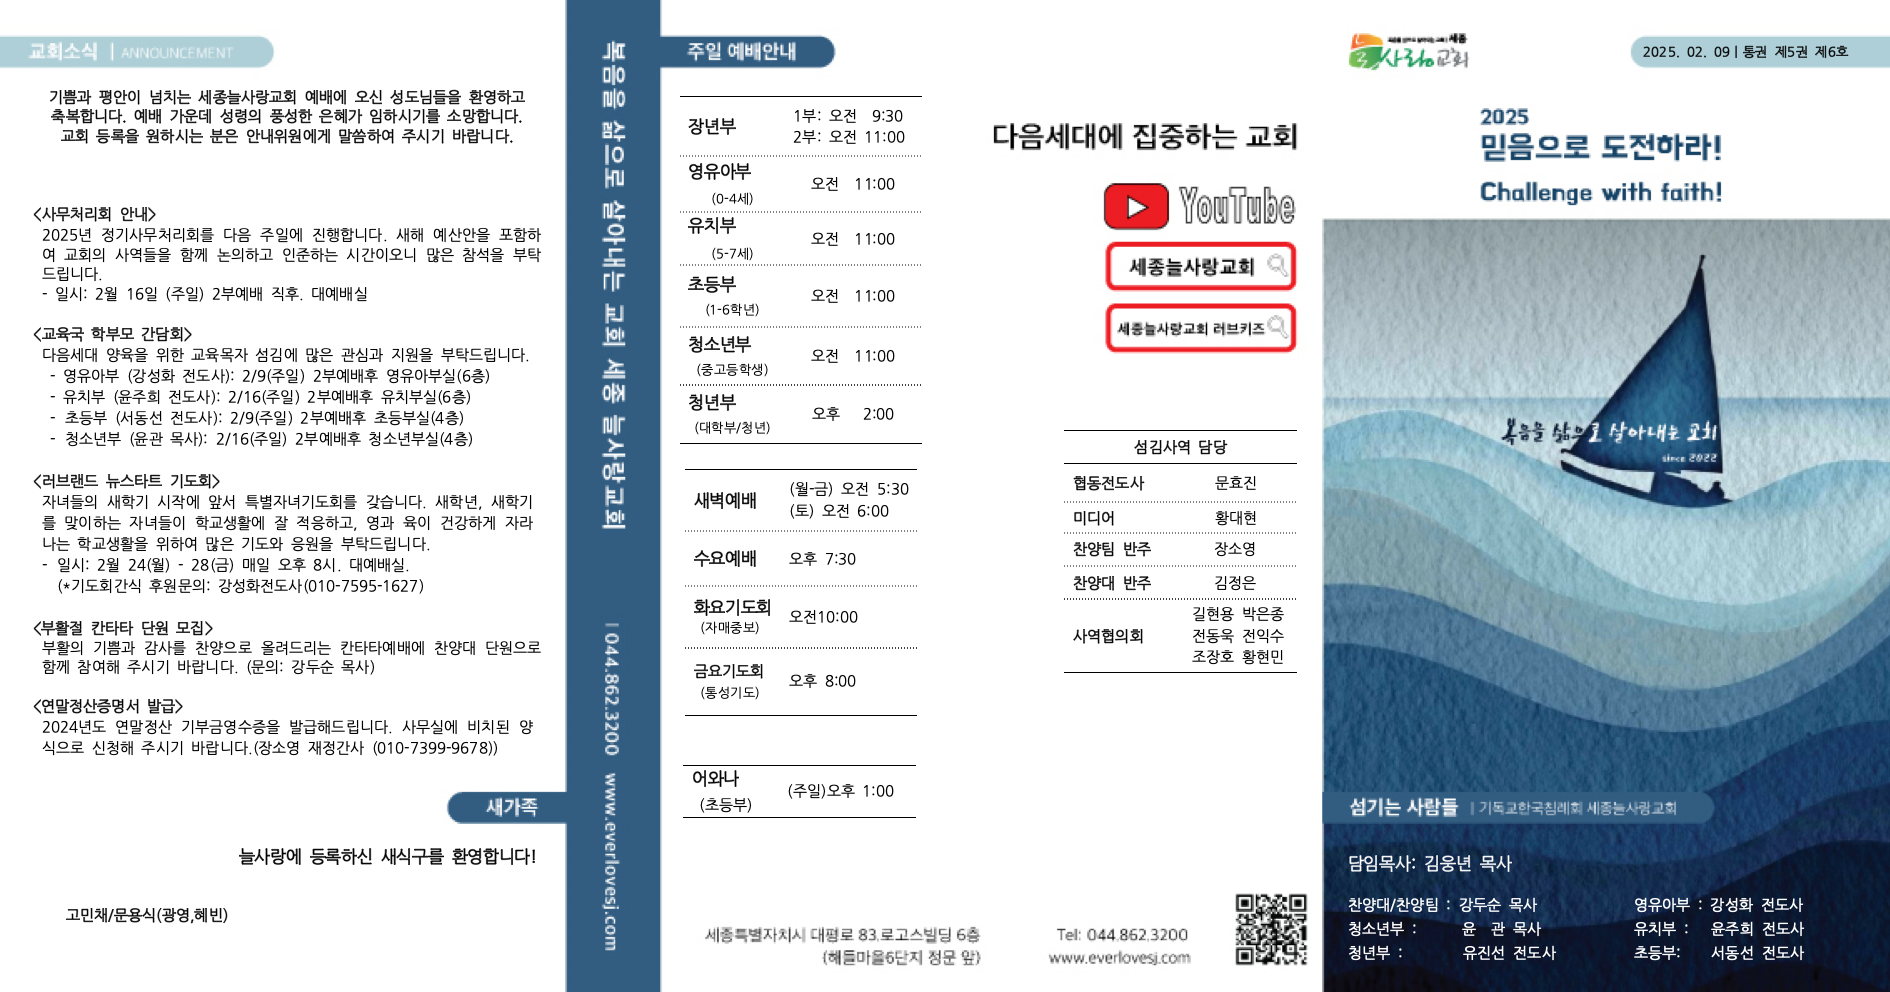Click the 사역협의회 label
This screenshot has width=1890, height=992.
(x=1108, y=636)
